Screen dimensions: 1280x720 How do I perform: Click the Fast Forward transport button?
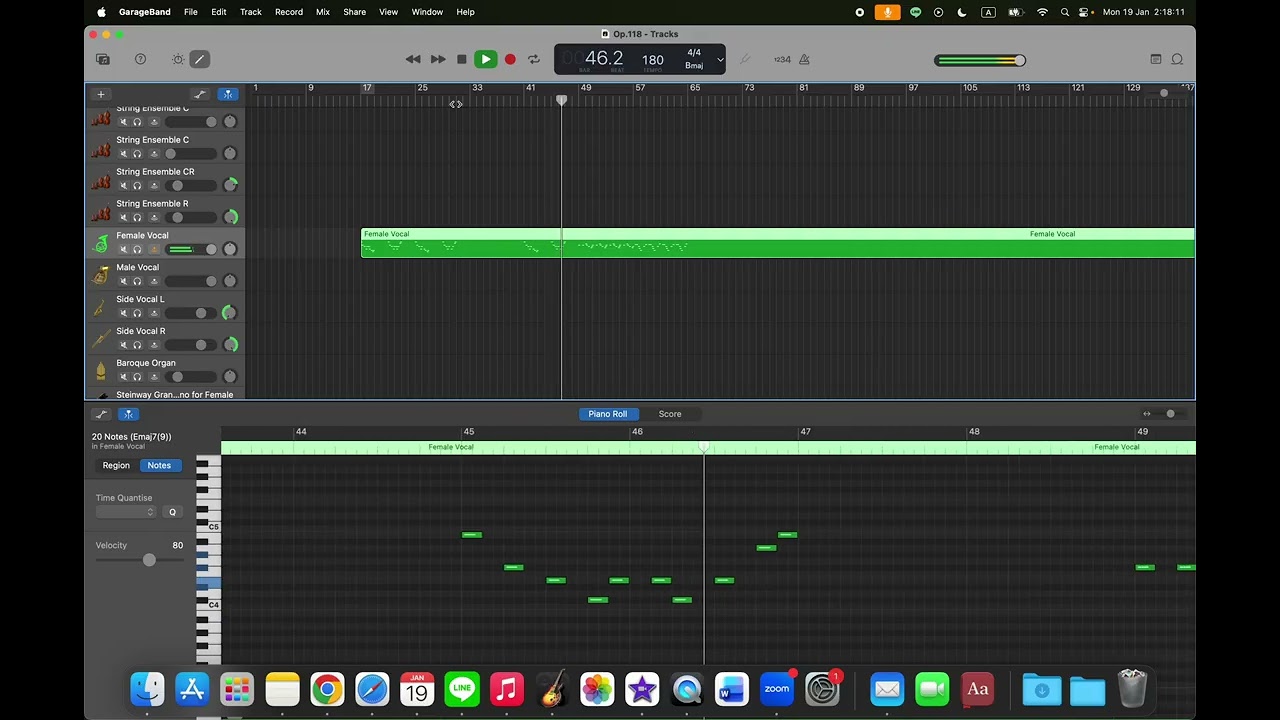click(438, 59)
